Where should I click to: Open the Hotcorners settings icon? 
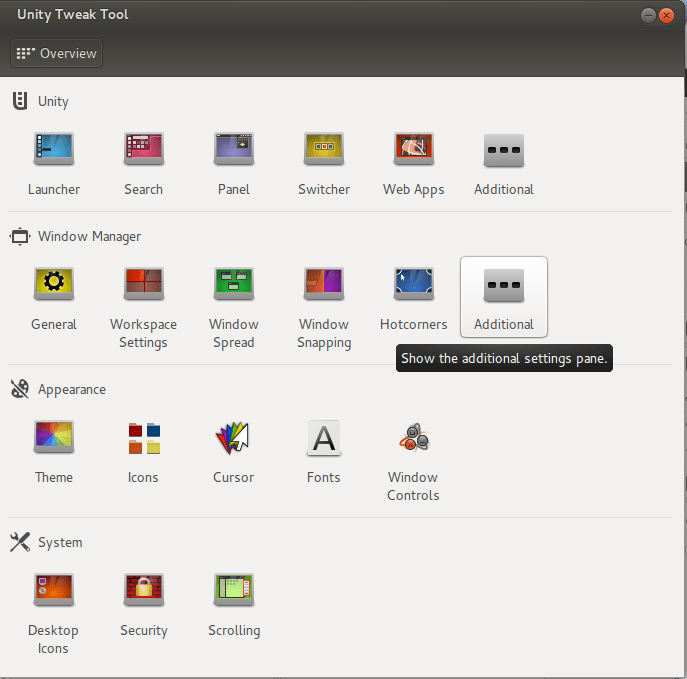414,284
